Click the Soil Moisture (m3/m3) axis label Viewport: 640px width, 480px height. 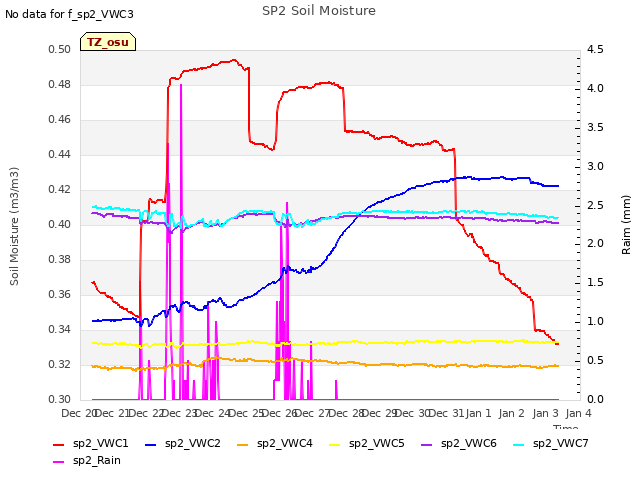pos(14,226)
